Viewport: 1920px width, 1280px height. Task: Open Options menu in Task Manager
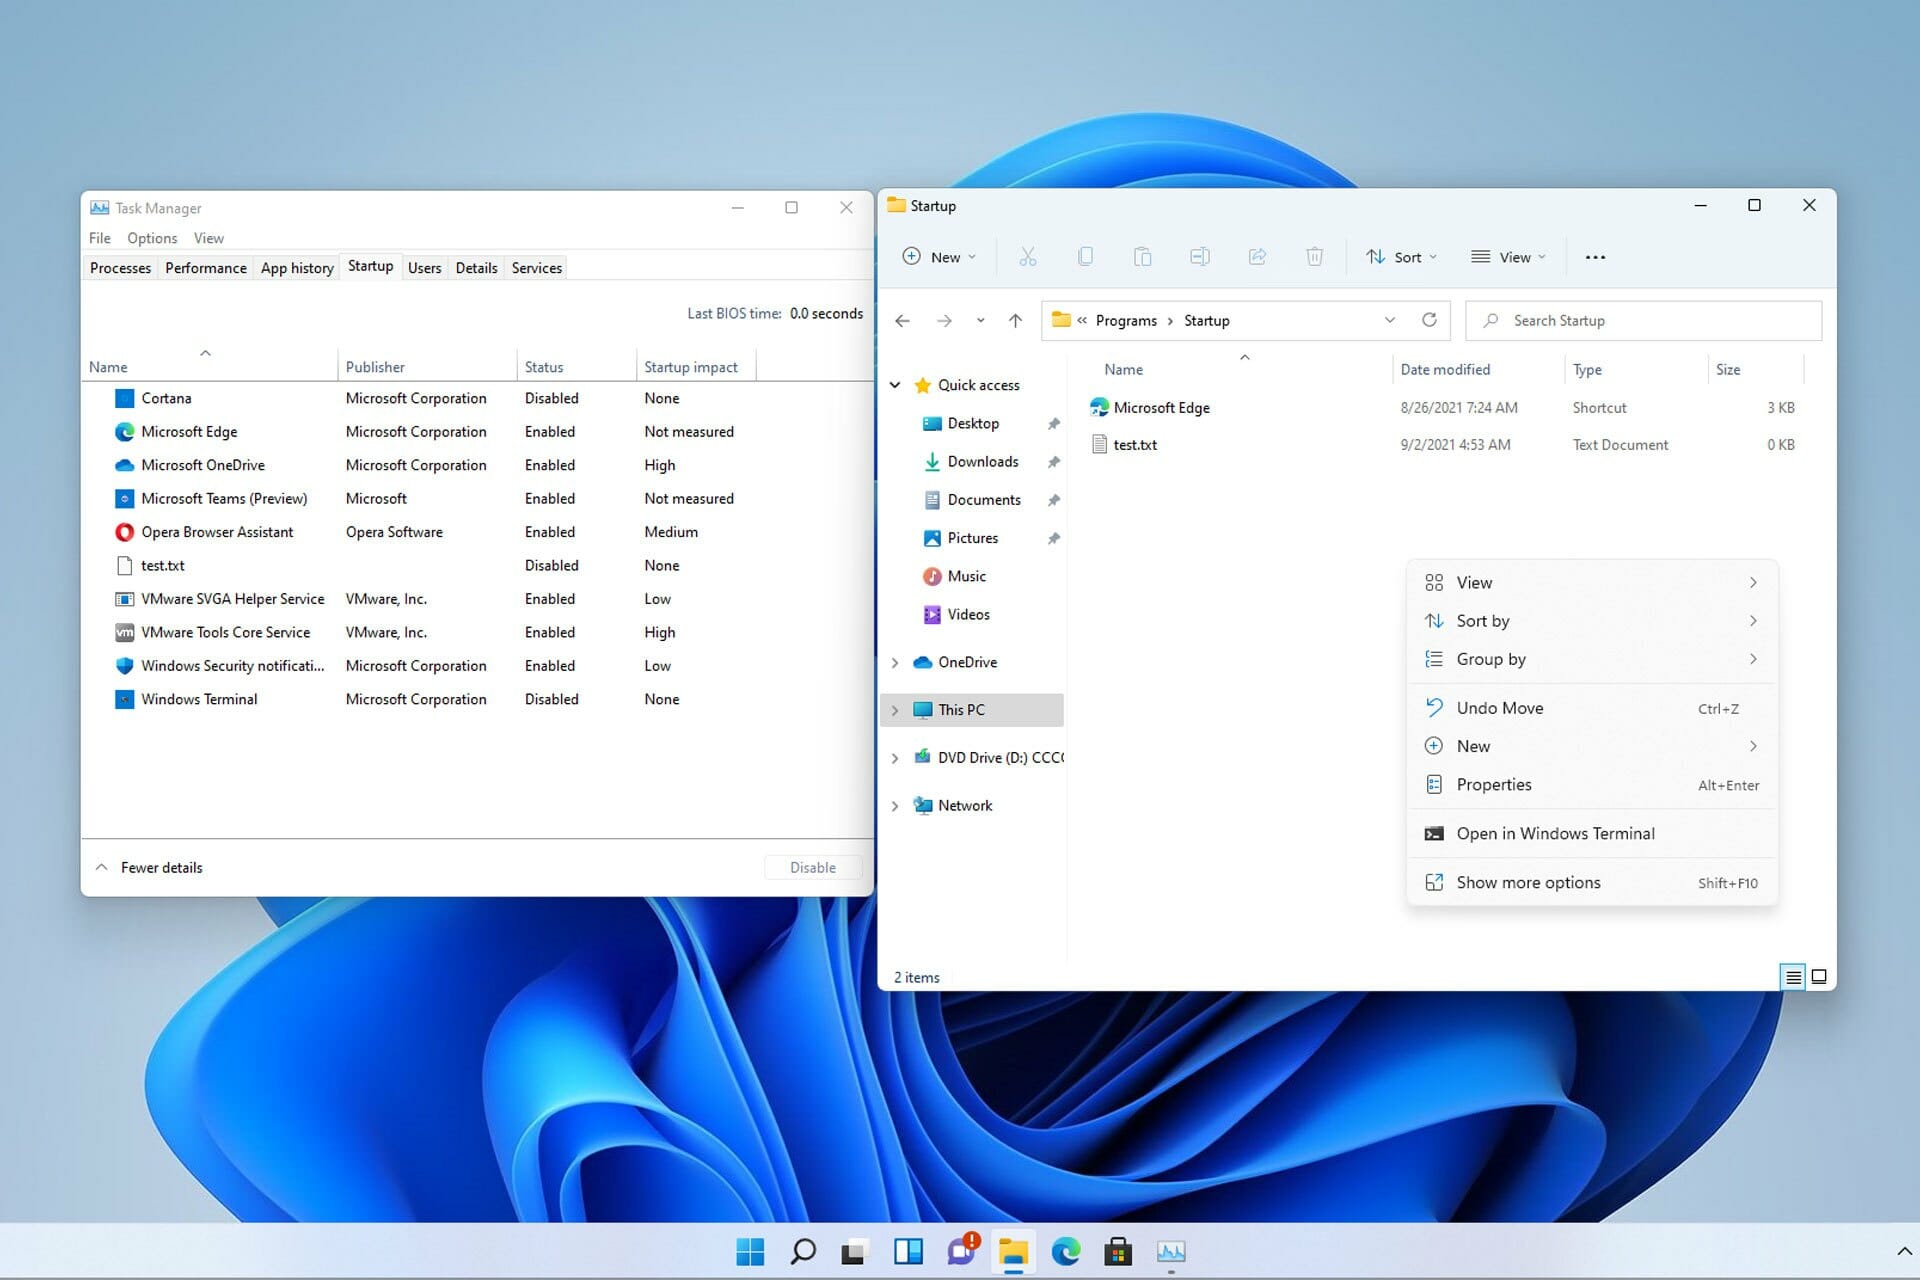(152, 238)
